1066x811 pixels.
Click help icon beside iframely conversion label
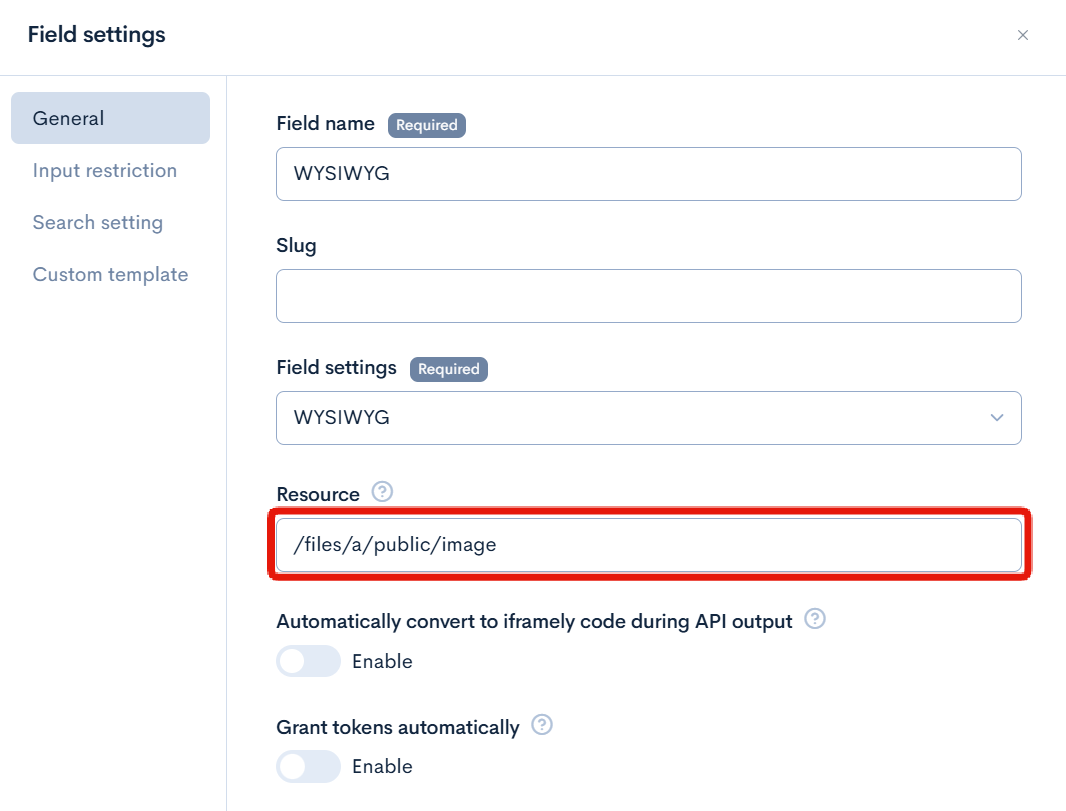(x=816, y=620)
